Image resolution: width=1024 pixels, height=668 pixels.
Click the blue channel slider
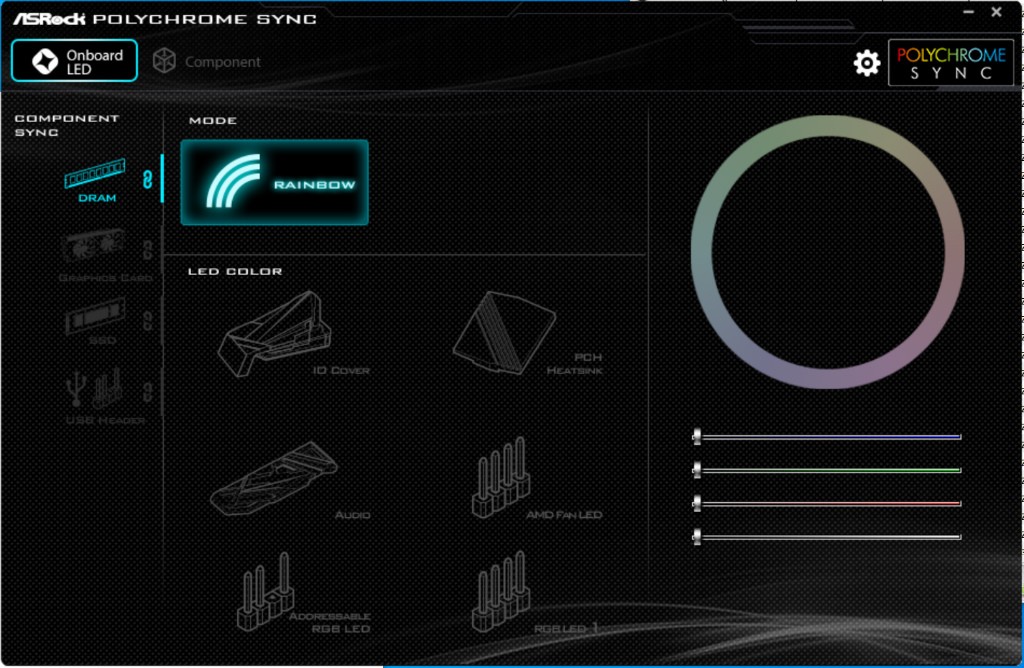[x=827, y=437]
